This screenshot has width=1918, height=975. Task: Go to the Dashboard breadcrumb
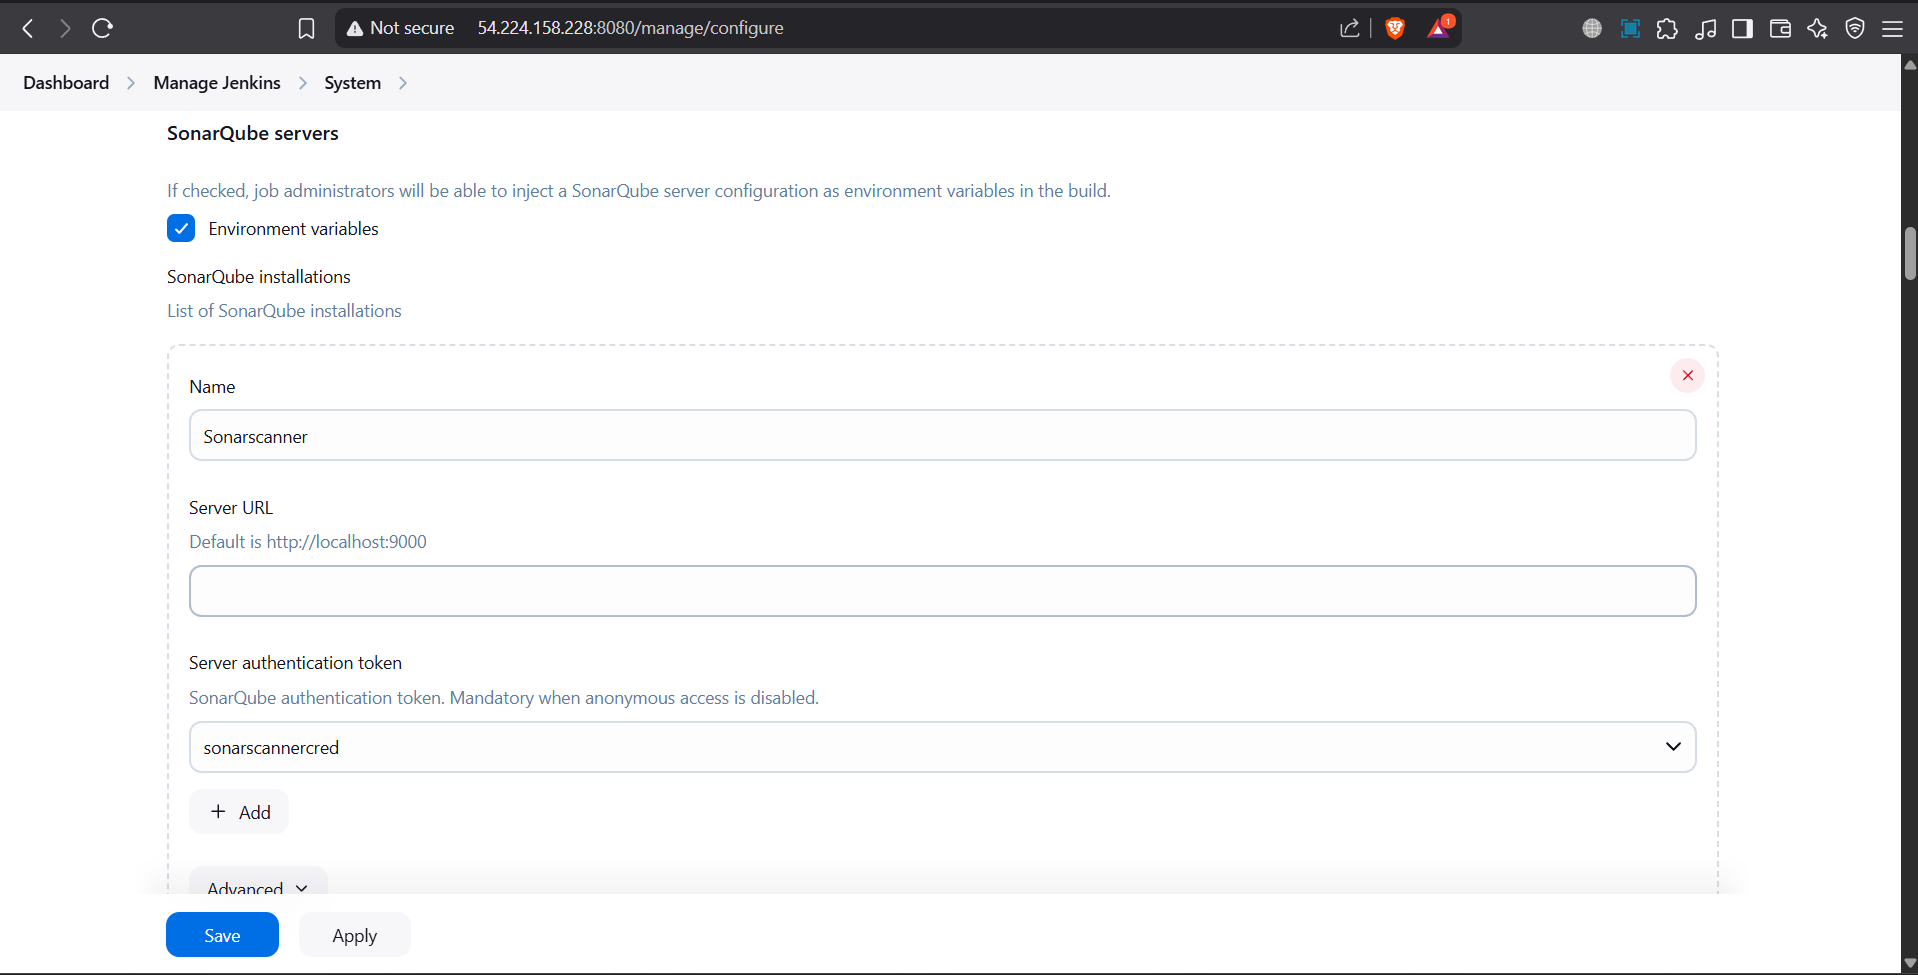pos(66,83)
